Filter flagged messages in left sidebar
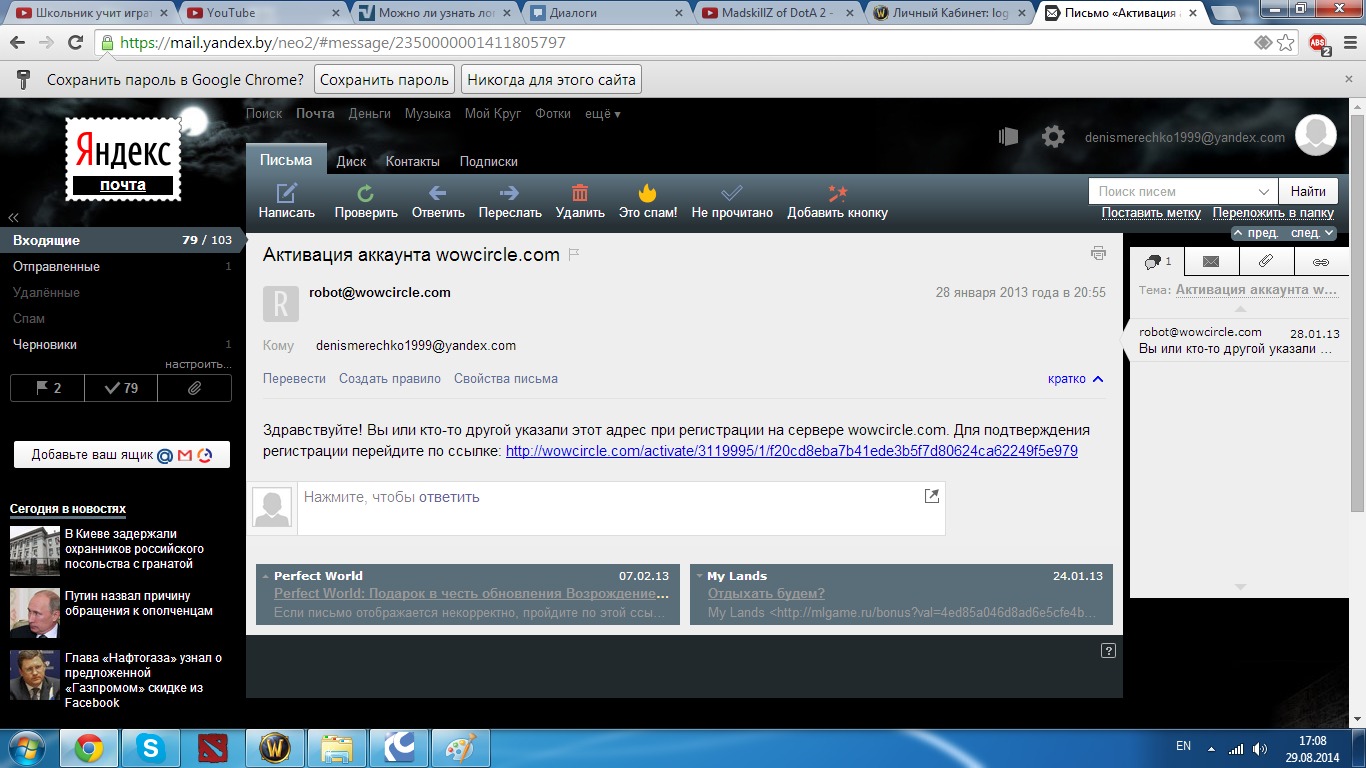Viewport: 1366px width, 768px height. pyautogui.click(x=47, y=388)
